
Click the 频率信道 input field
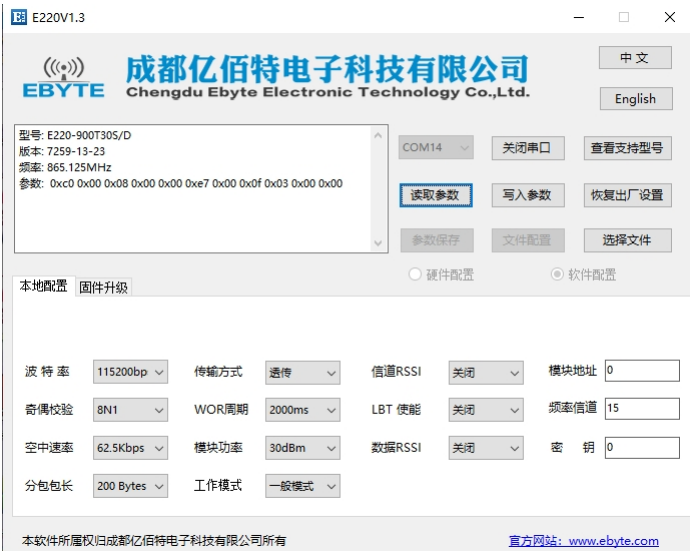click(640, 409)
